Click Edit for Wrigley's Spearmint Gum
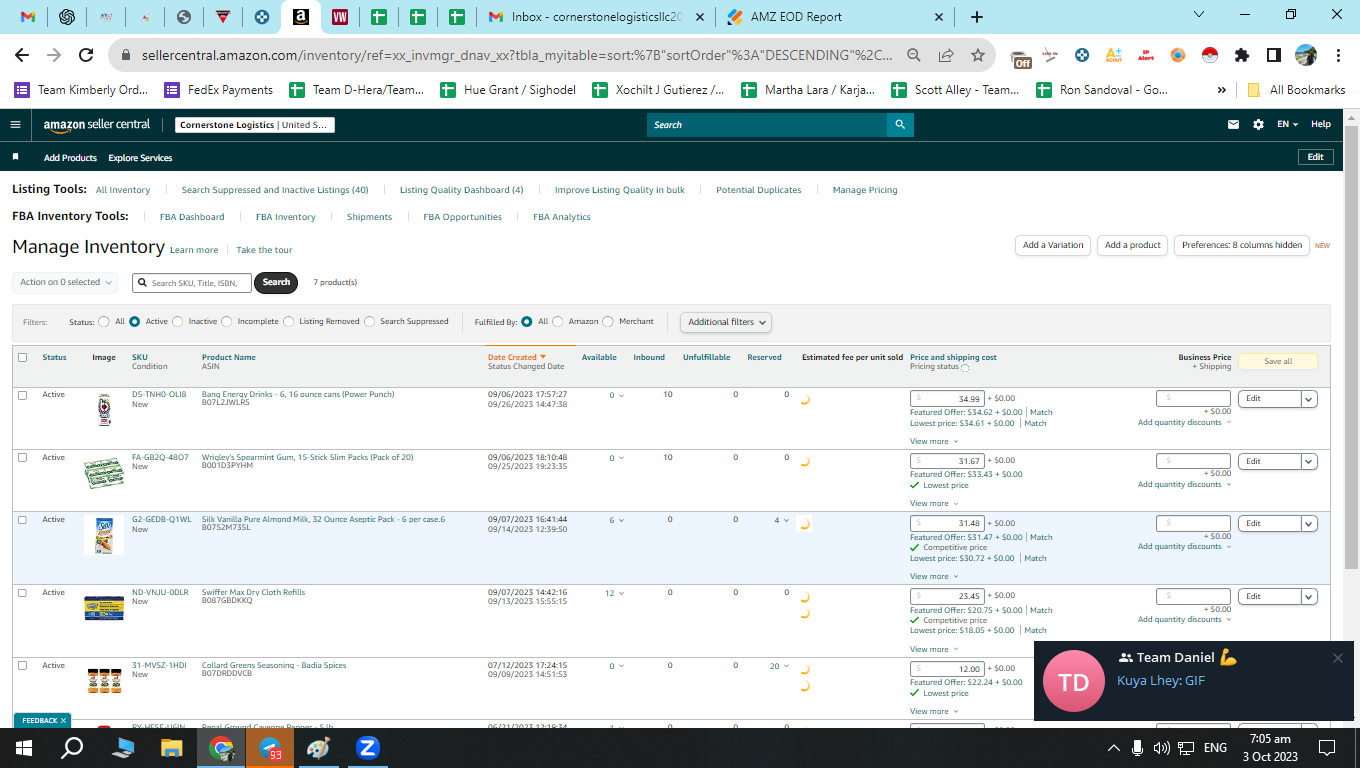This screenshot has width=1360, height=768. click(1270, 462)
